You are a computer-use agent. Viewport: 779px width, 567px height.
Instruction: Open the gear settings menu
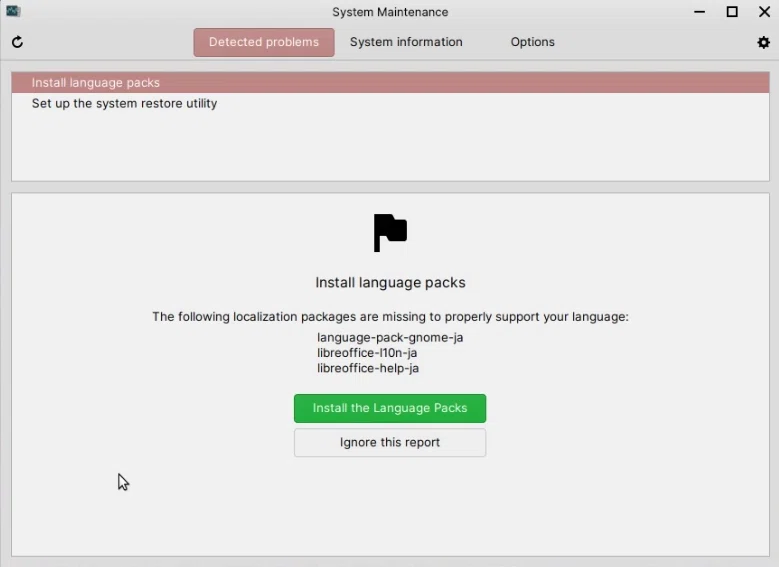click(x=763, y=42)
